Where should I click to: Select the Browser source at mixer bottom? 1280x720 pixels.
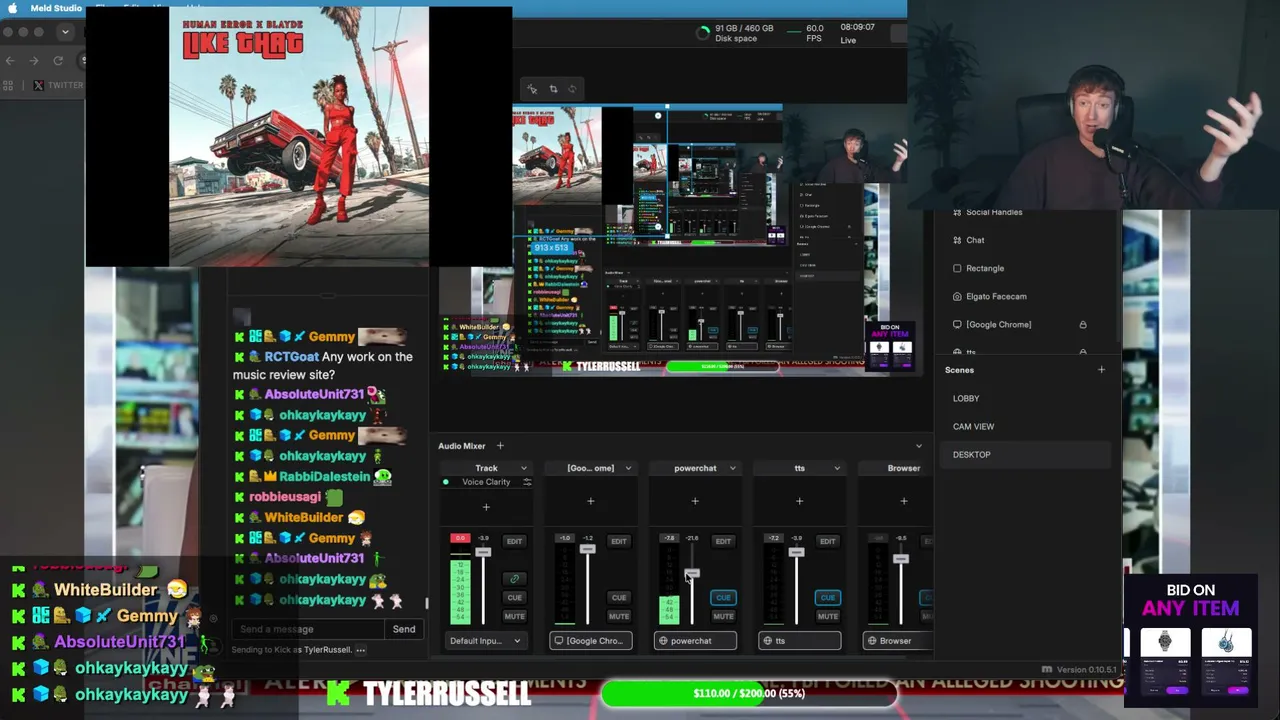point(896,641)
